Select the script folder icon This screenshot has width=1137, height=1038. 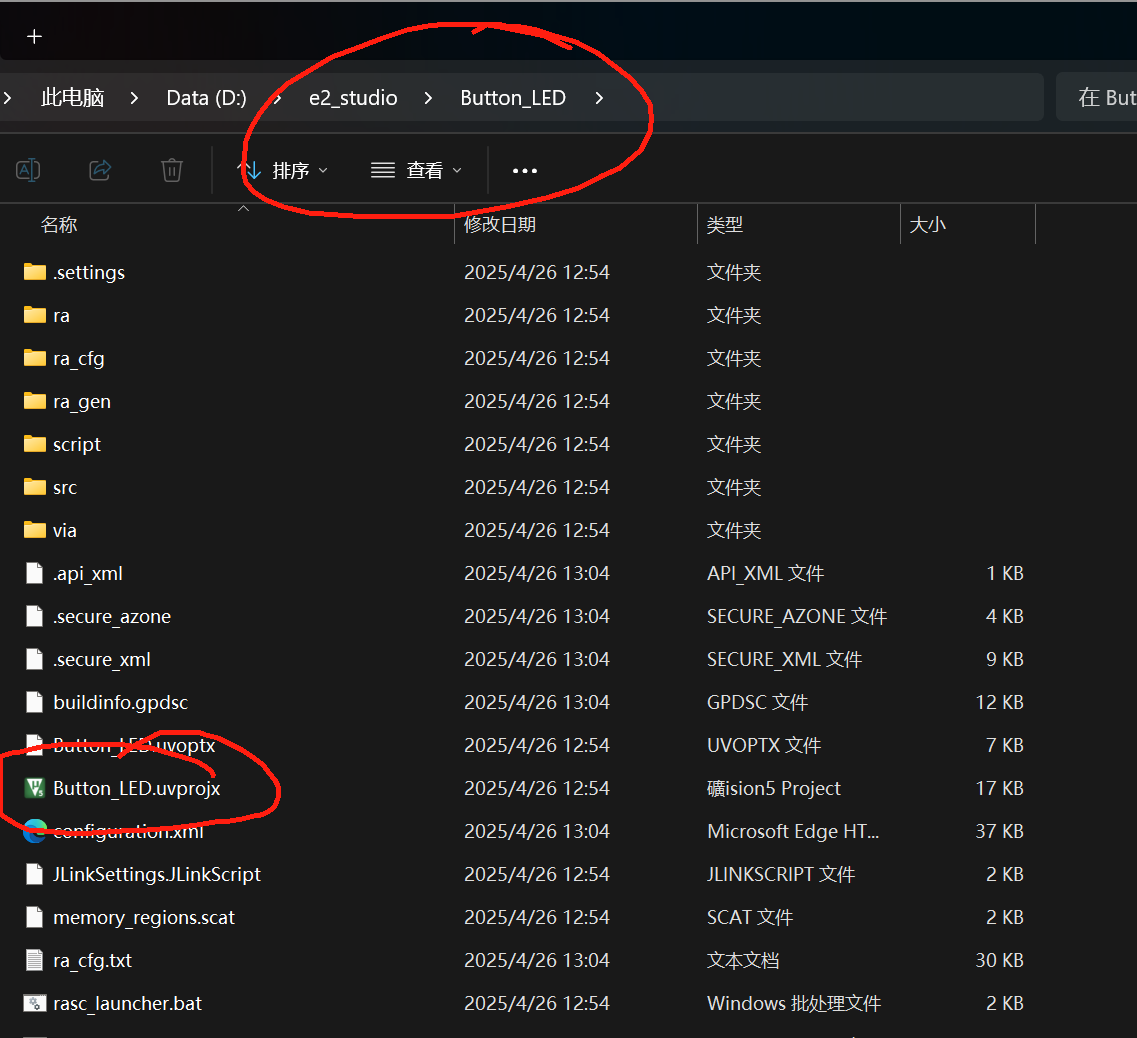pos(35,444)
